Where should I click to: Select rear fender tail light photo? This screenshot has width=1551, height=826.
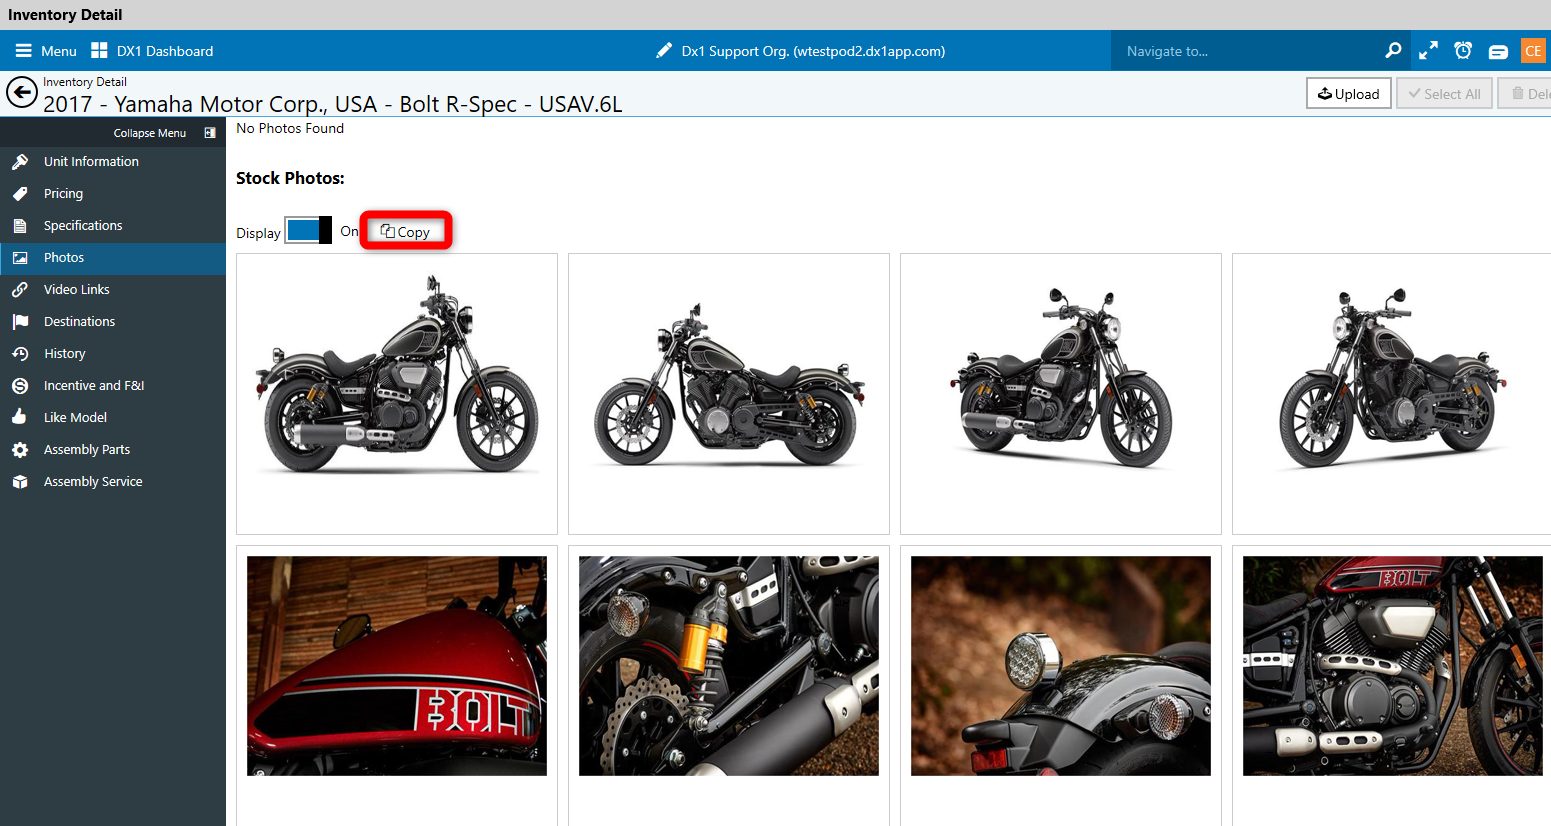[x=1061, y=666]
